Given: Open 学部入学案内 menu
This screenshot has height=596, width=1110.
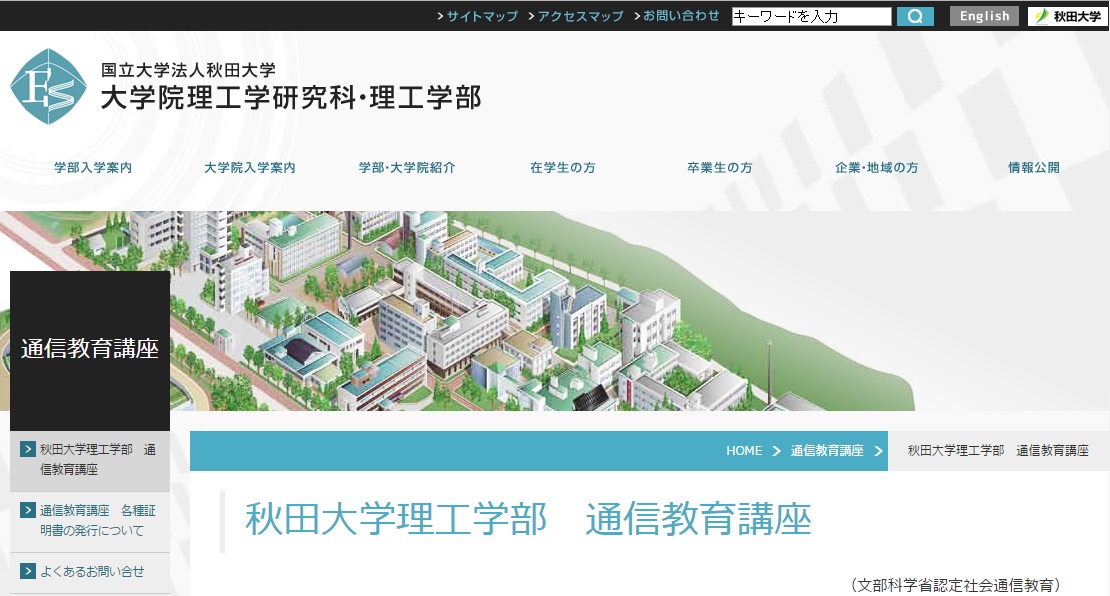Looking at the screenshot, I should (93, 168).
